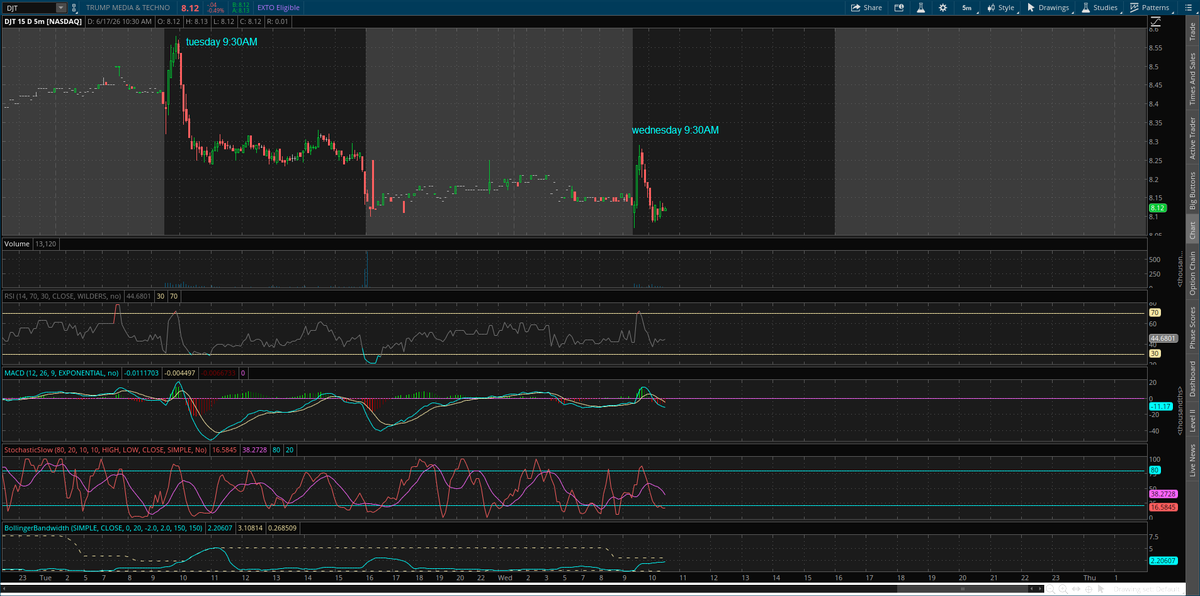The height and width of the screenshot is (596, 1200).
Task: Click the pointer cursor icon at bottom
Action: coord(1100,589)
